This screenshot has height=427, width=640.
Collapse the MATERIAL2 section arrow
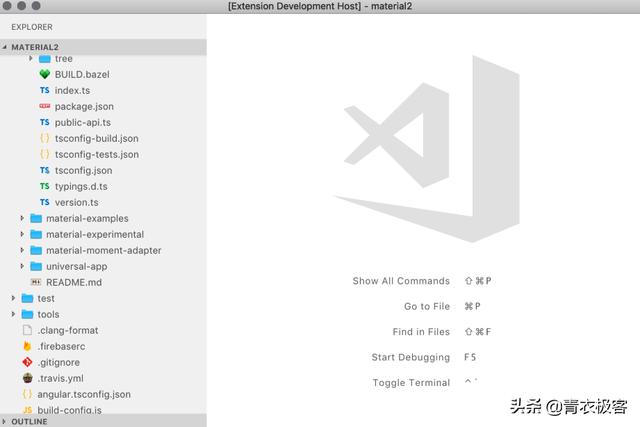click(4, 47)
